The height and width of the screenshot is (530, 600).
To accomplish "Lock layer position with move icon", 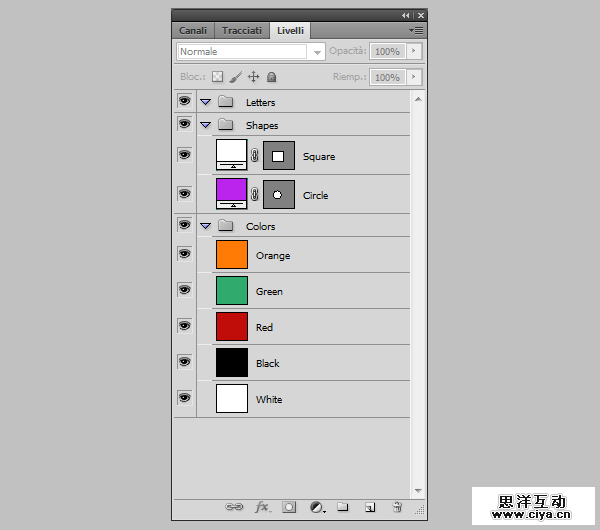I will 253,77.
